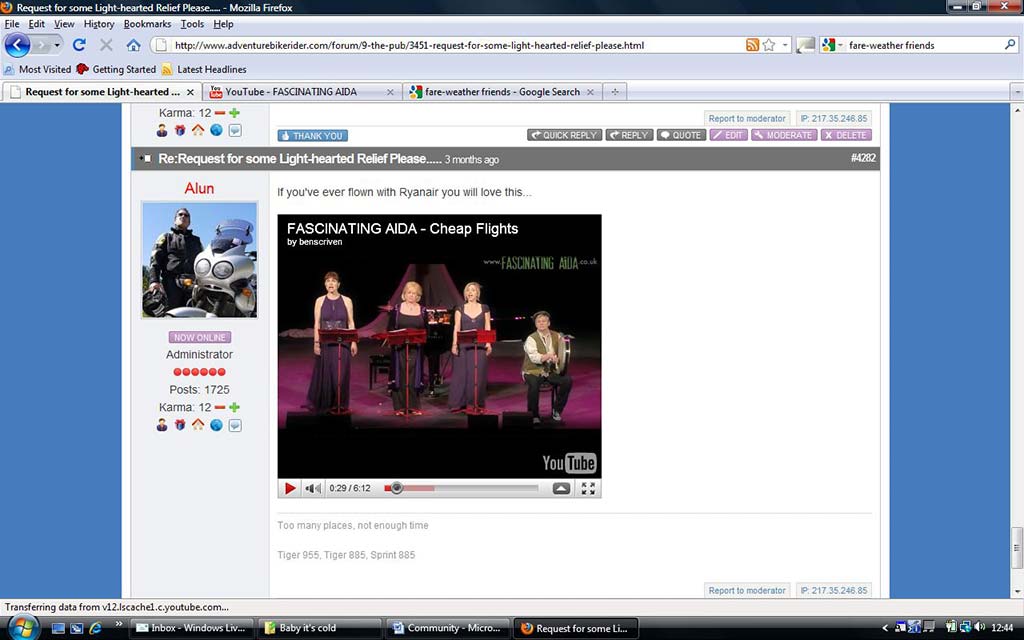Switch to the fare-weather friends Google Search tab

coord(502,92)
